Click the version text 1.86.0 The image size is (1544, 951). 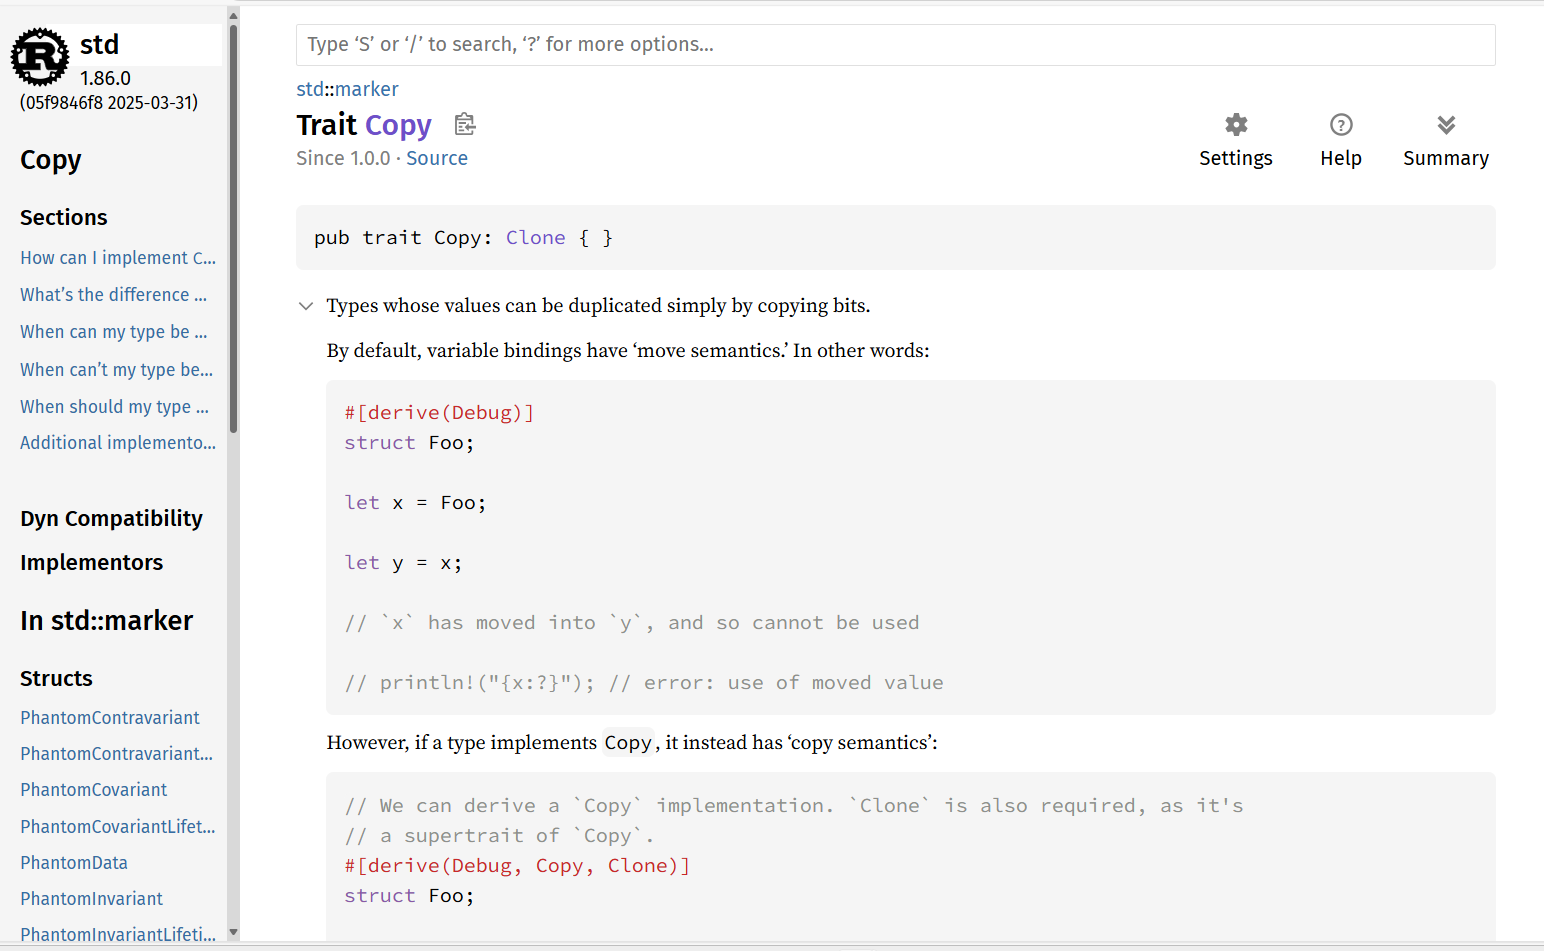[105, 78]
